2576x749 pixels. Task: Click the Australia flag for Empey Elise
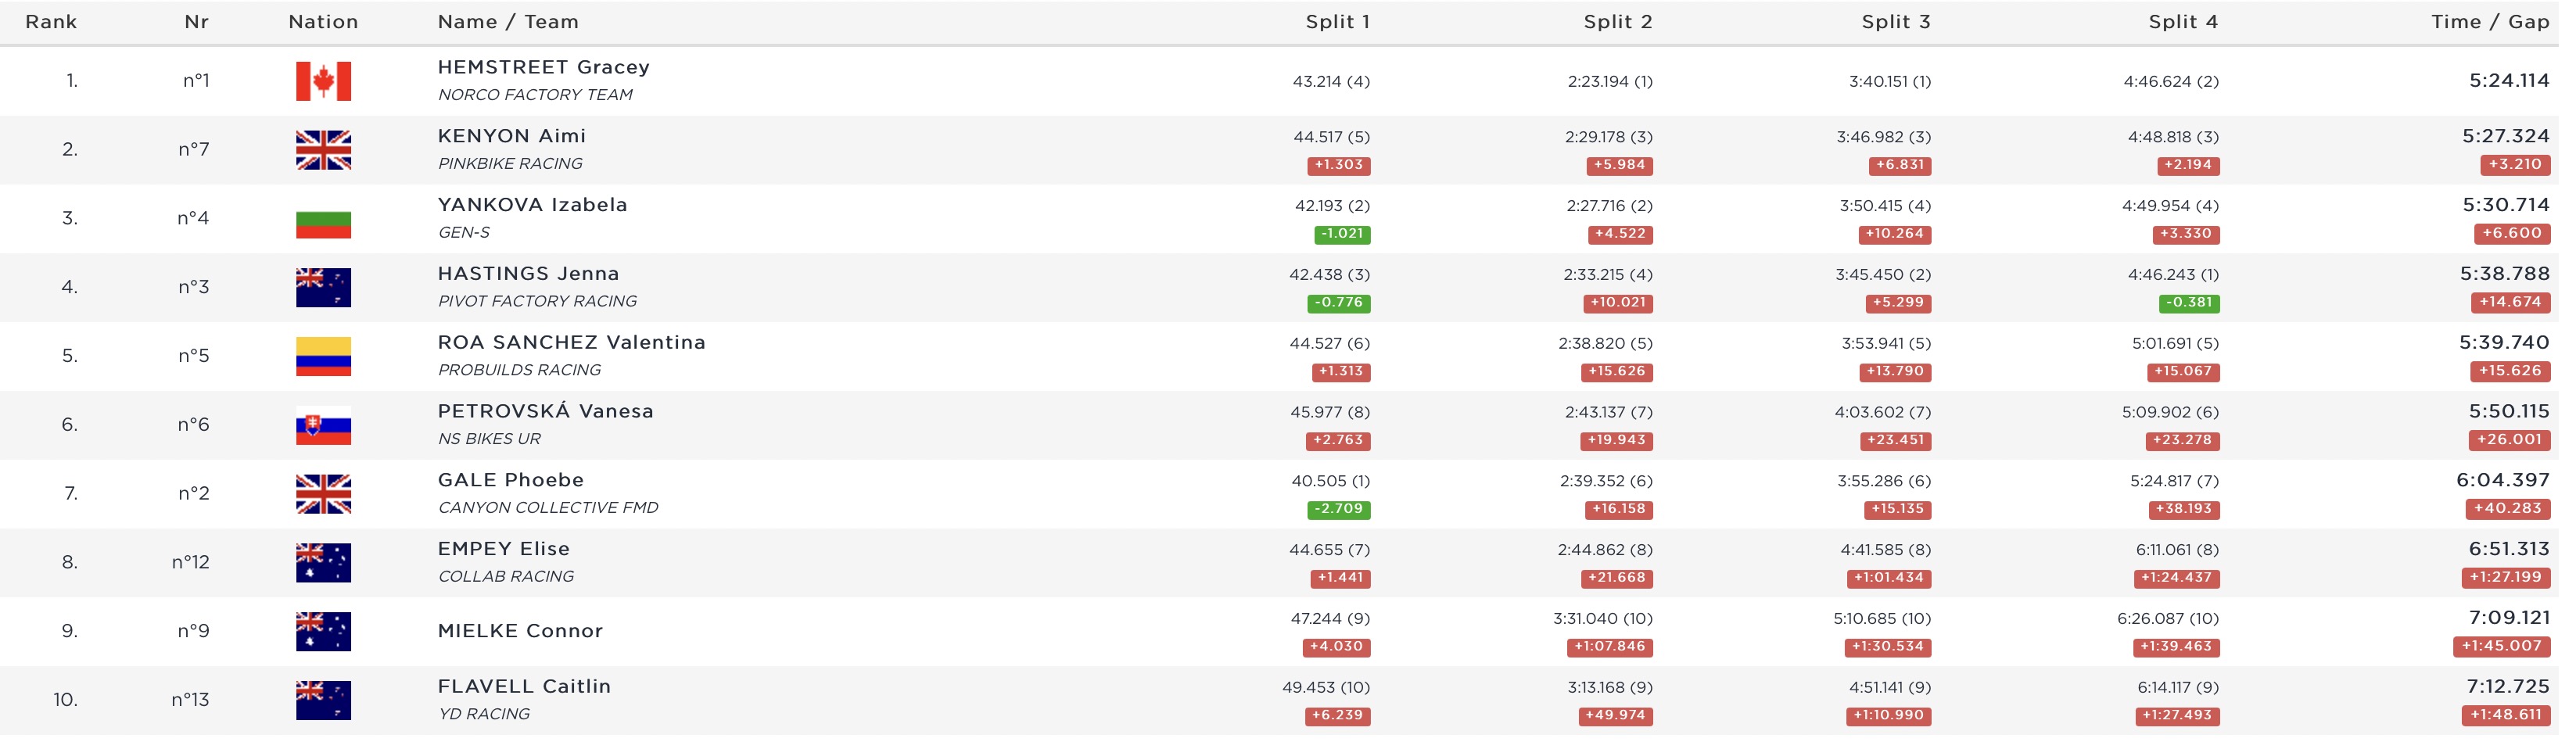323,563
